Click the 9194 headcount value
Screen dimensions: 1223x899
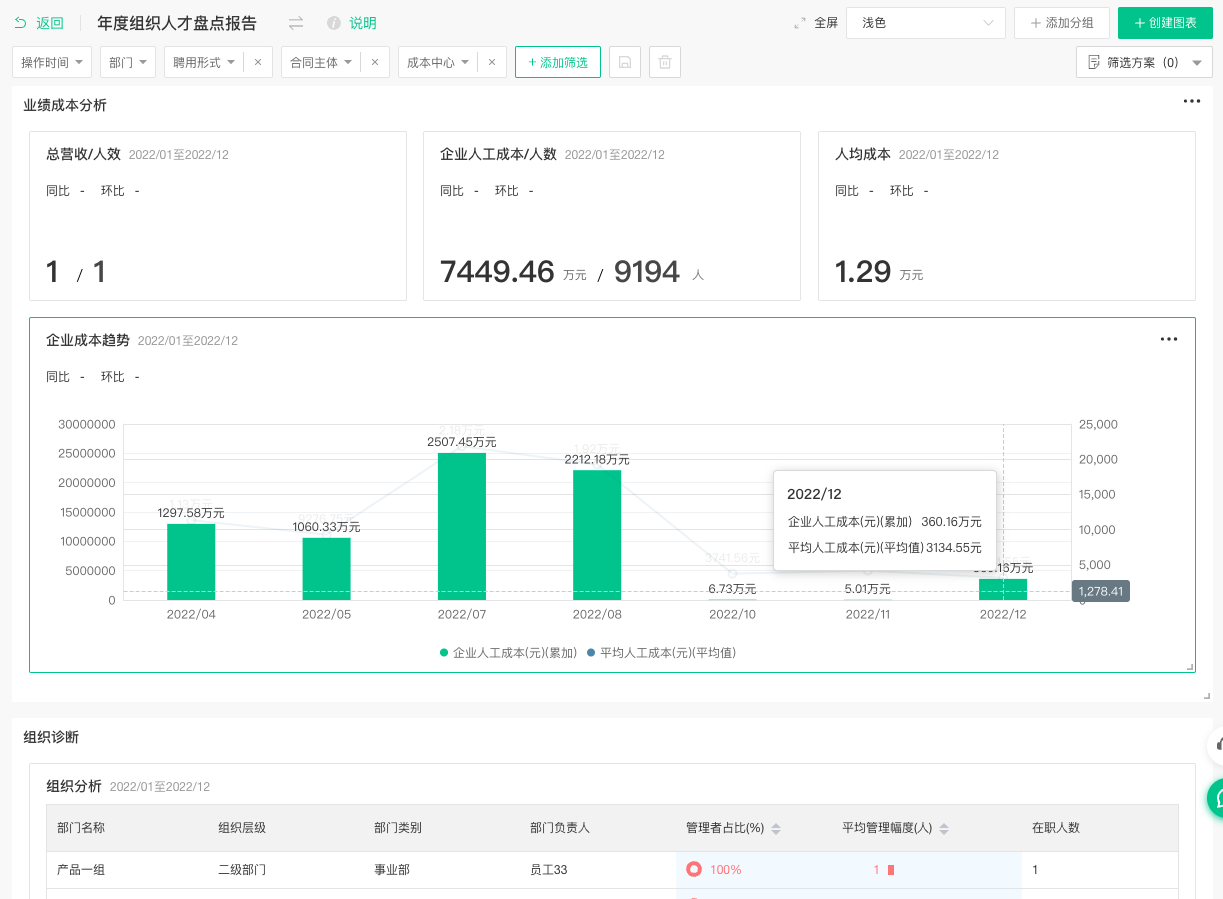[647, 271]
